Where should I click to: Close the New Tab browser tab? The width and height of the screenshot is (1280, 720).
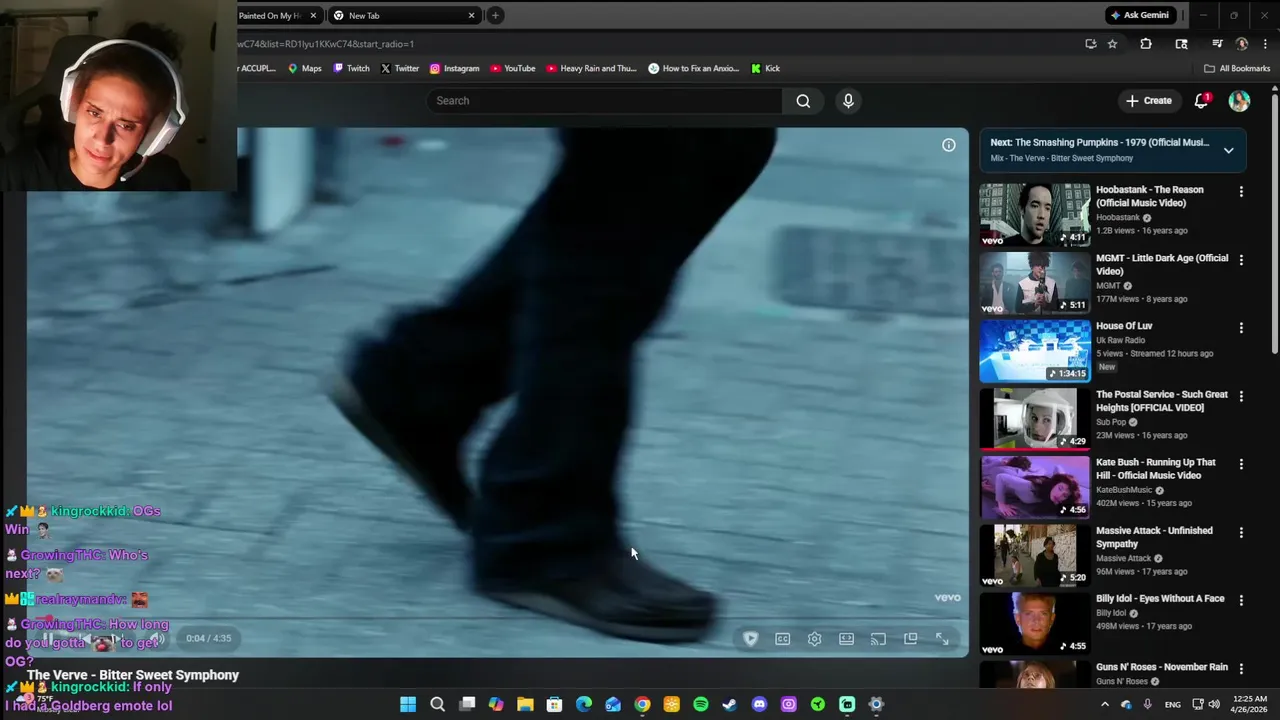(x=471, y=15)
